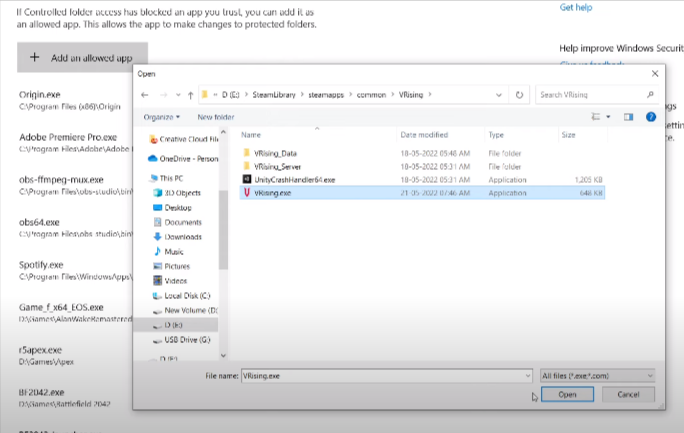This screenshot has height=433, width=684.
Task: Go up one folder level arrow
Action: coord(191,95)
